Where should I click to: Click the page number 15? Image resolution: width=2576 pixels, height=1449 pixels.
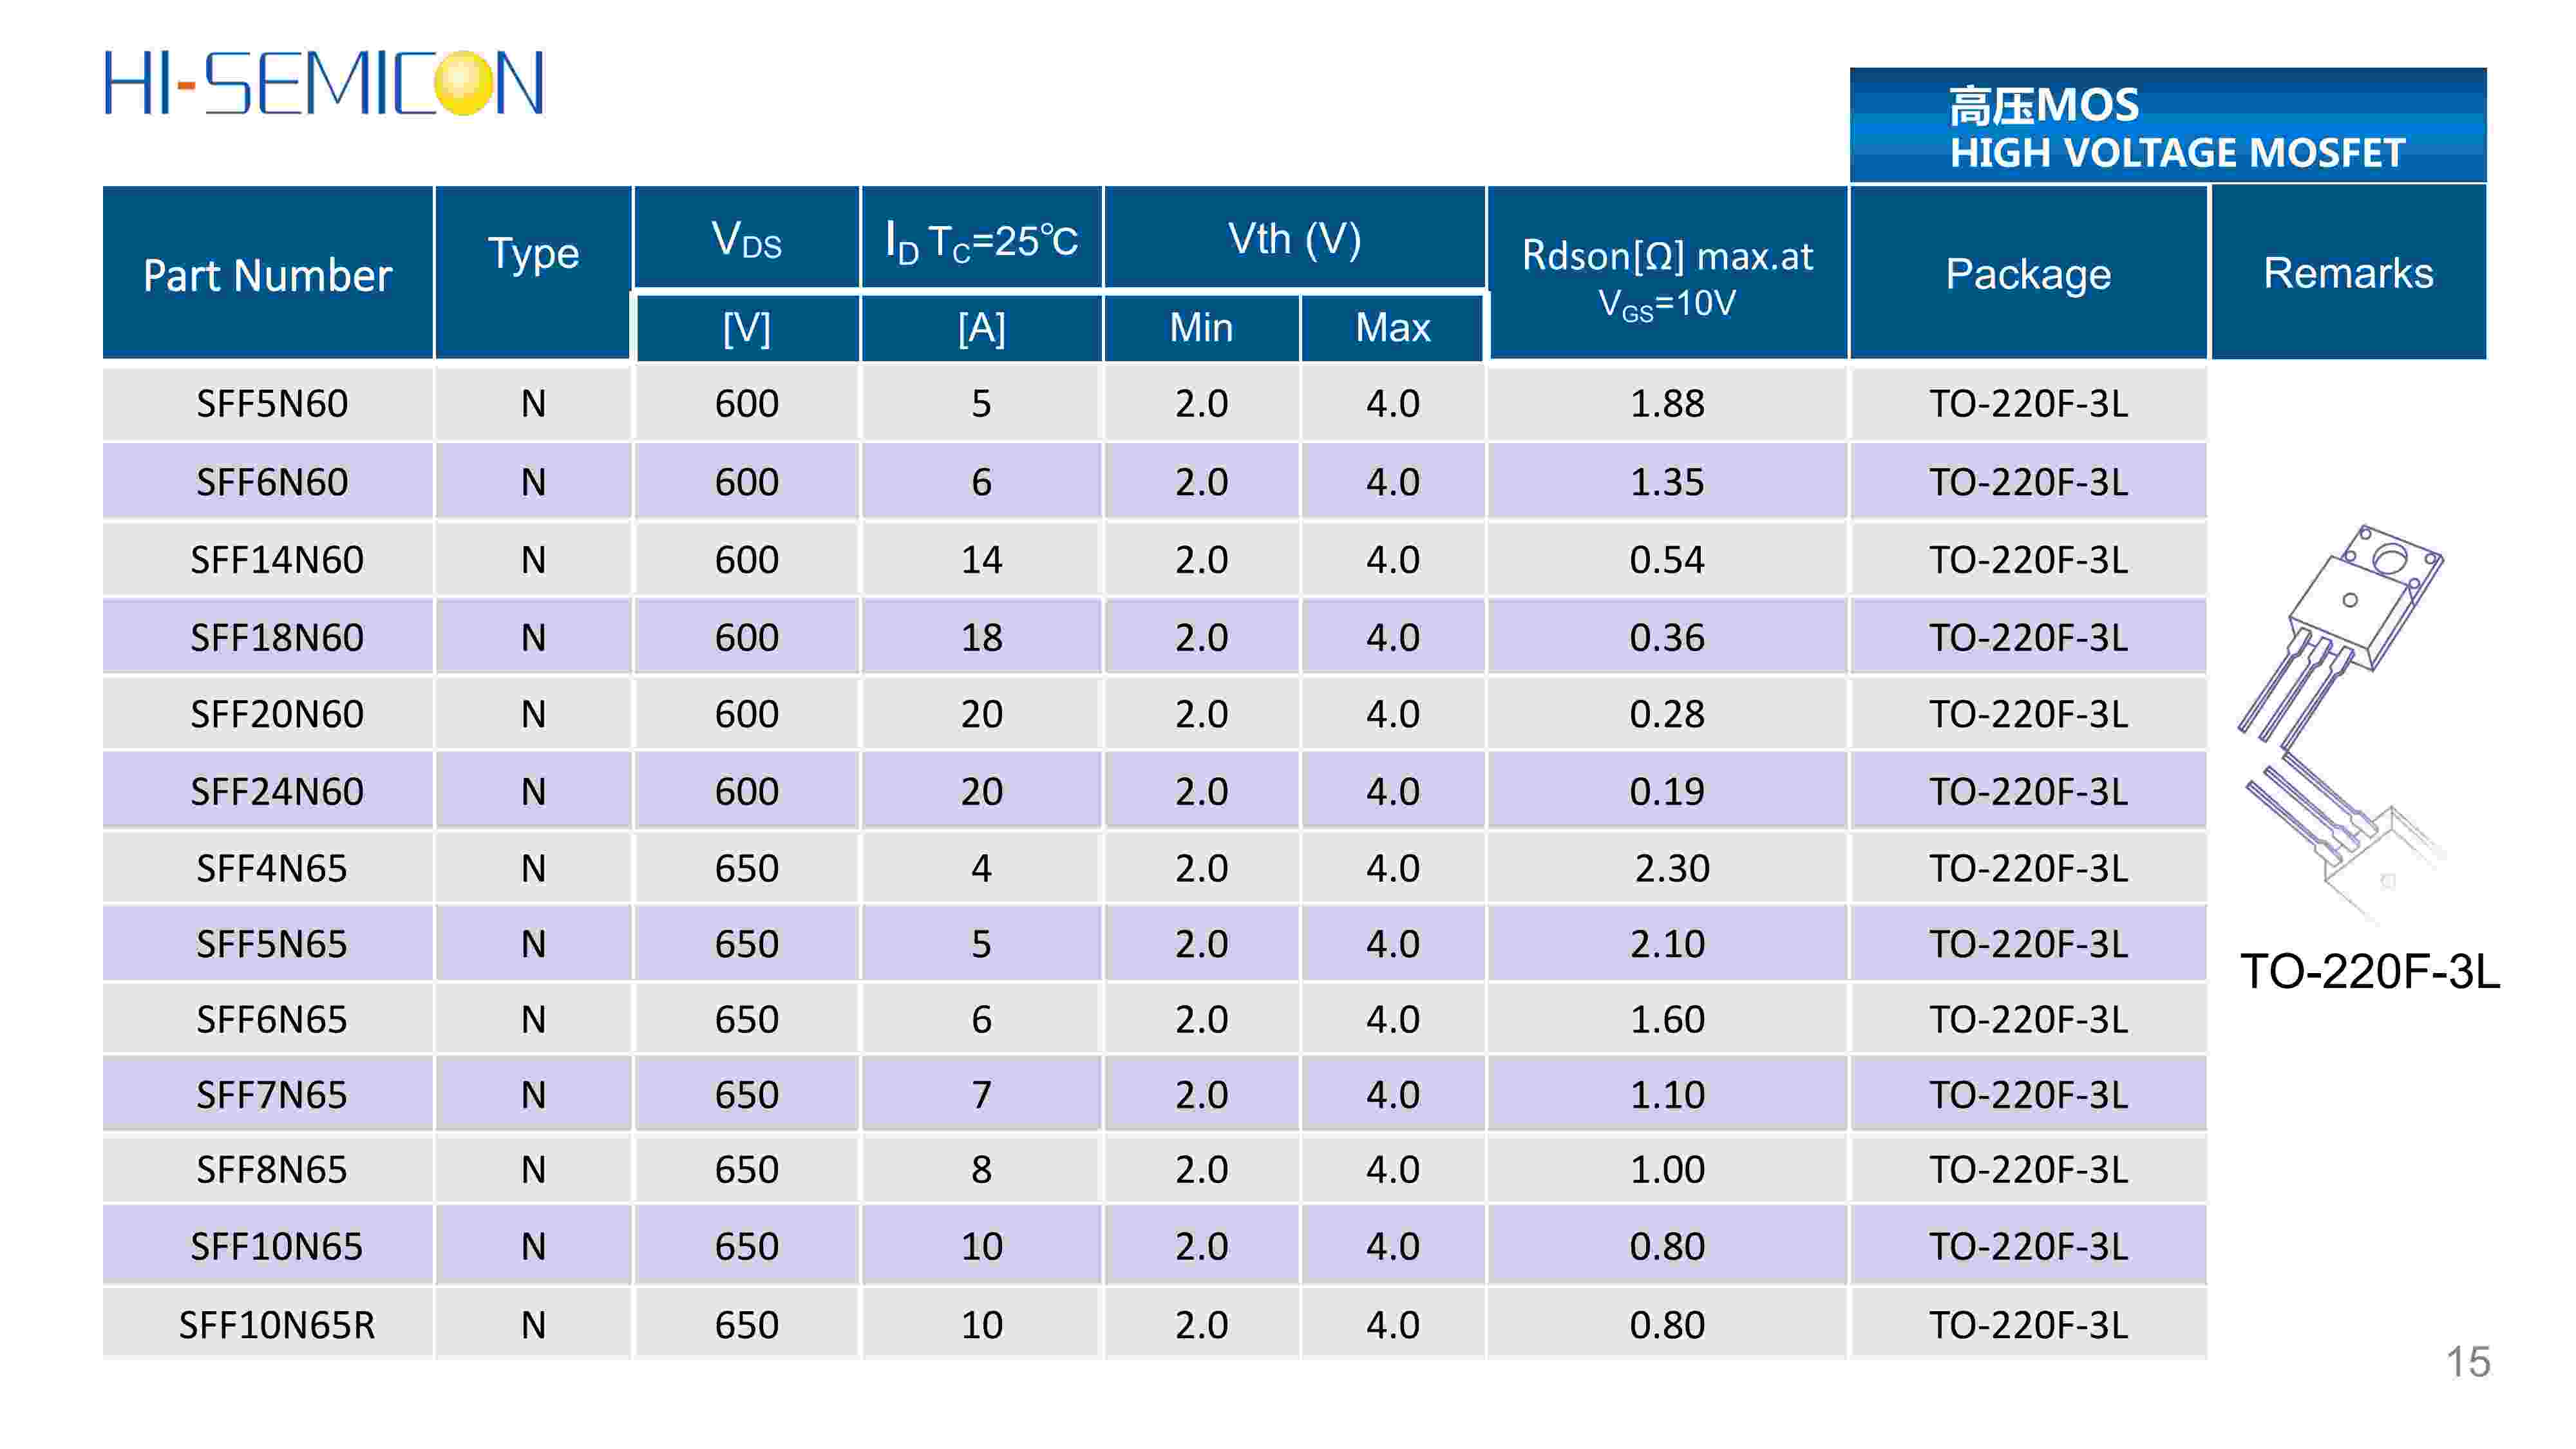point(2467,1362)
